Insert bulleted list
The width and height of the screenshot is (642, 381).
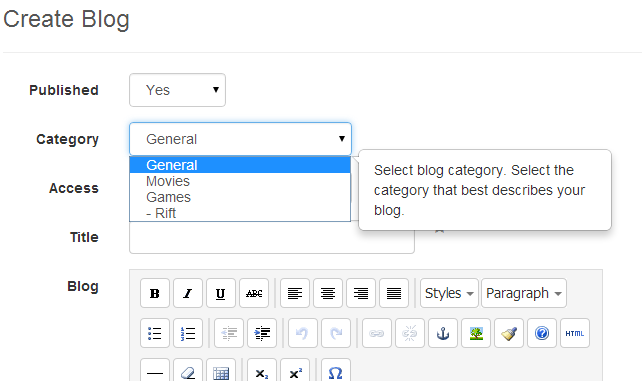(155, 333)
